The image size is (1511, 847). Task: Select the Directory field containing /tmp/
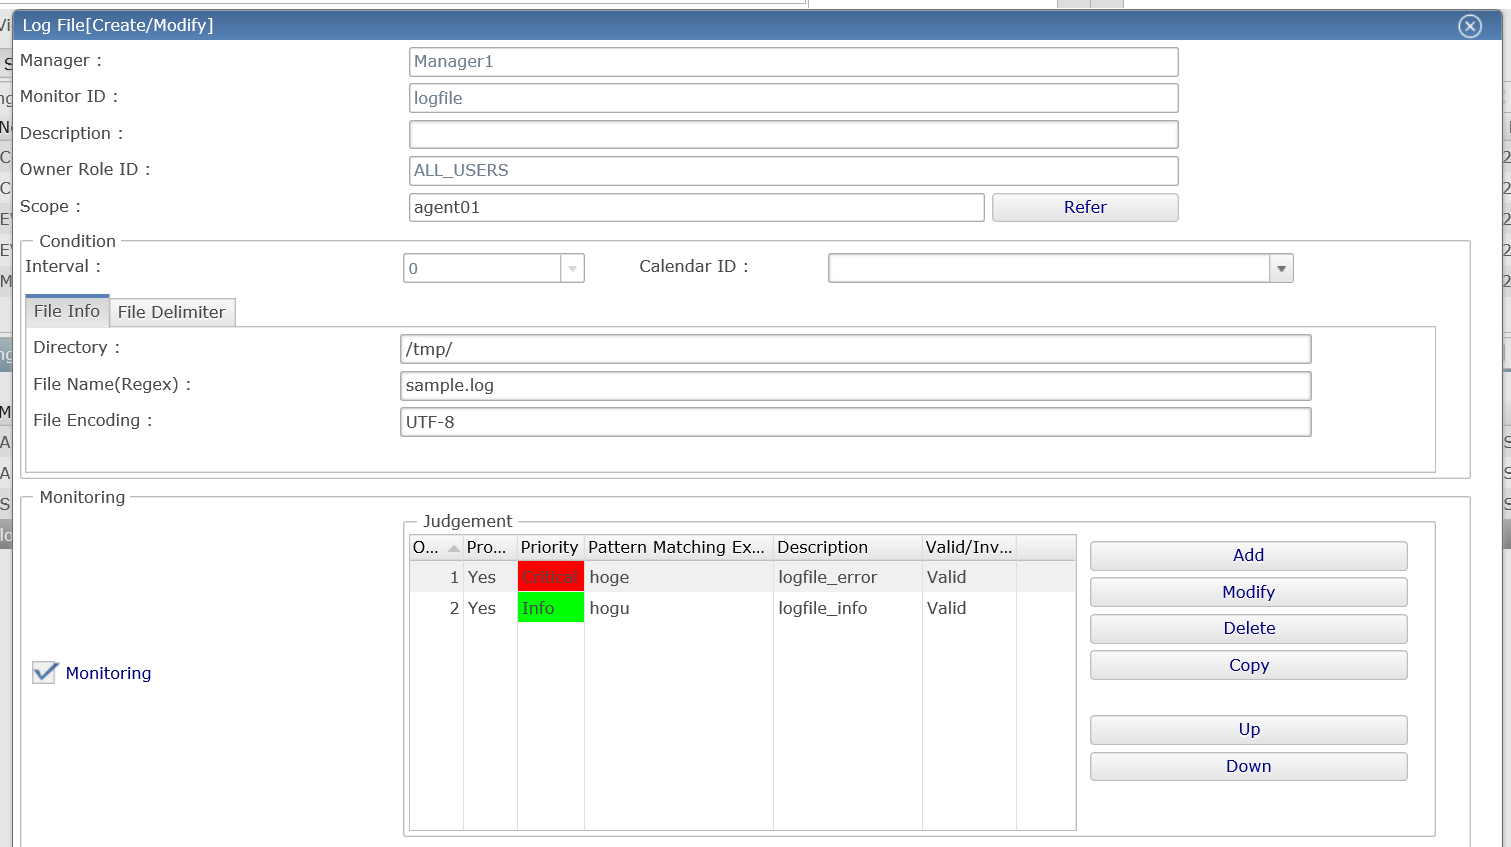[854, 348]
